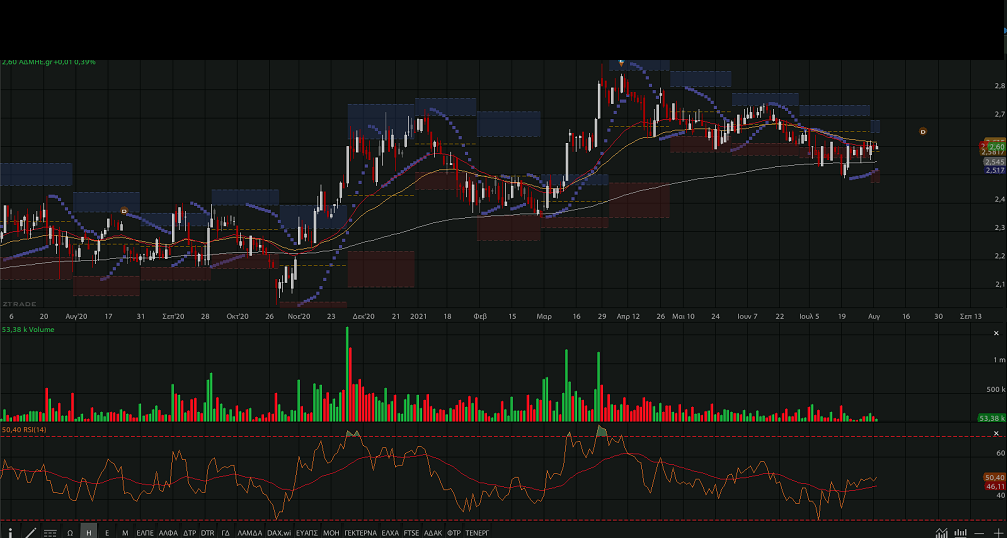Zoom out with the minus icon
This screenshot has width=1007, height=538.
tap(980, 533)
